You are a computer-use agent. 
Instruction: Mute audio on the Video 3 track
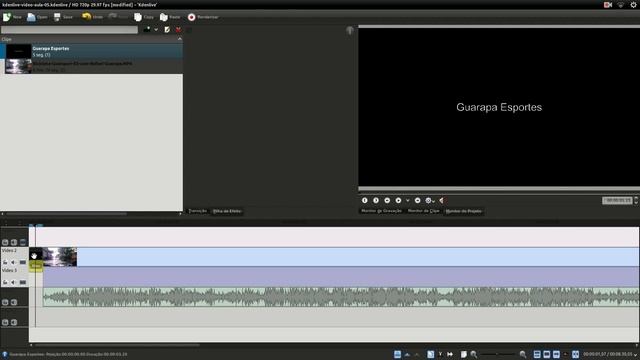pyautogui.click(x=14, y=282)
